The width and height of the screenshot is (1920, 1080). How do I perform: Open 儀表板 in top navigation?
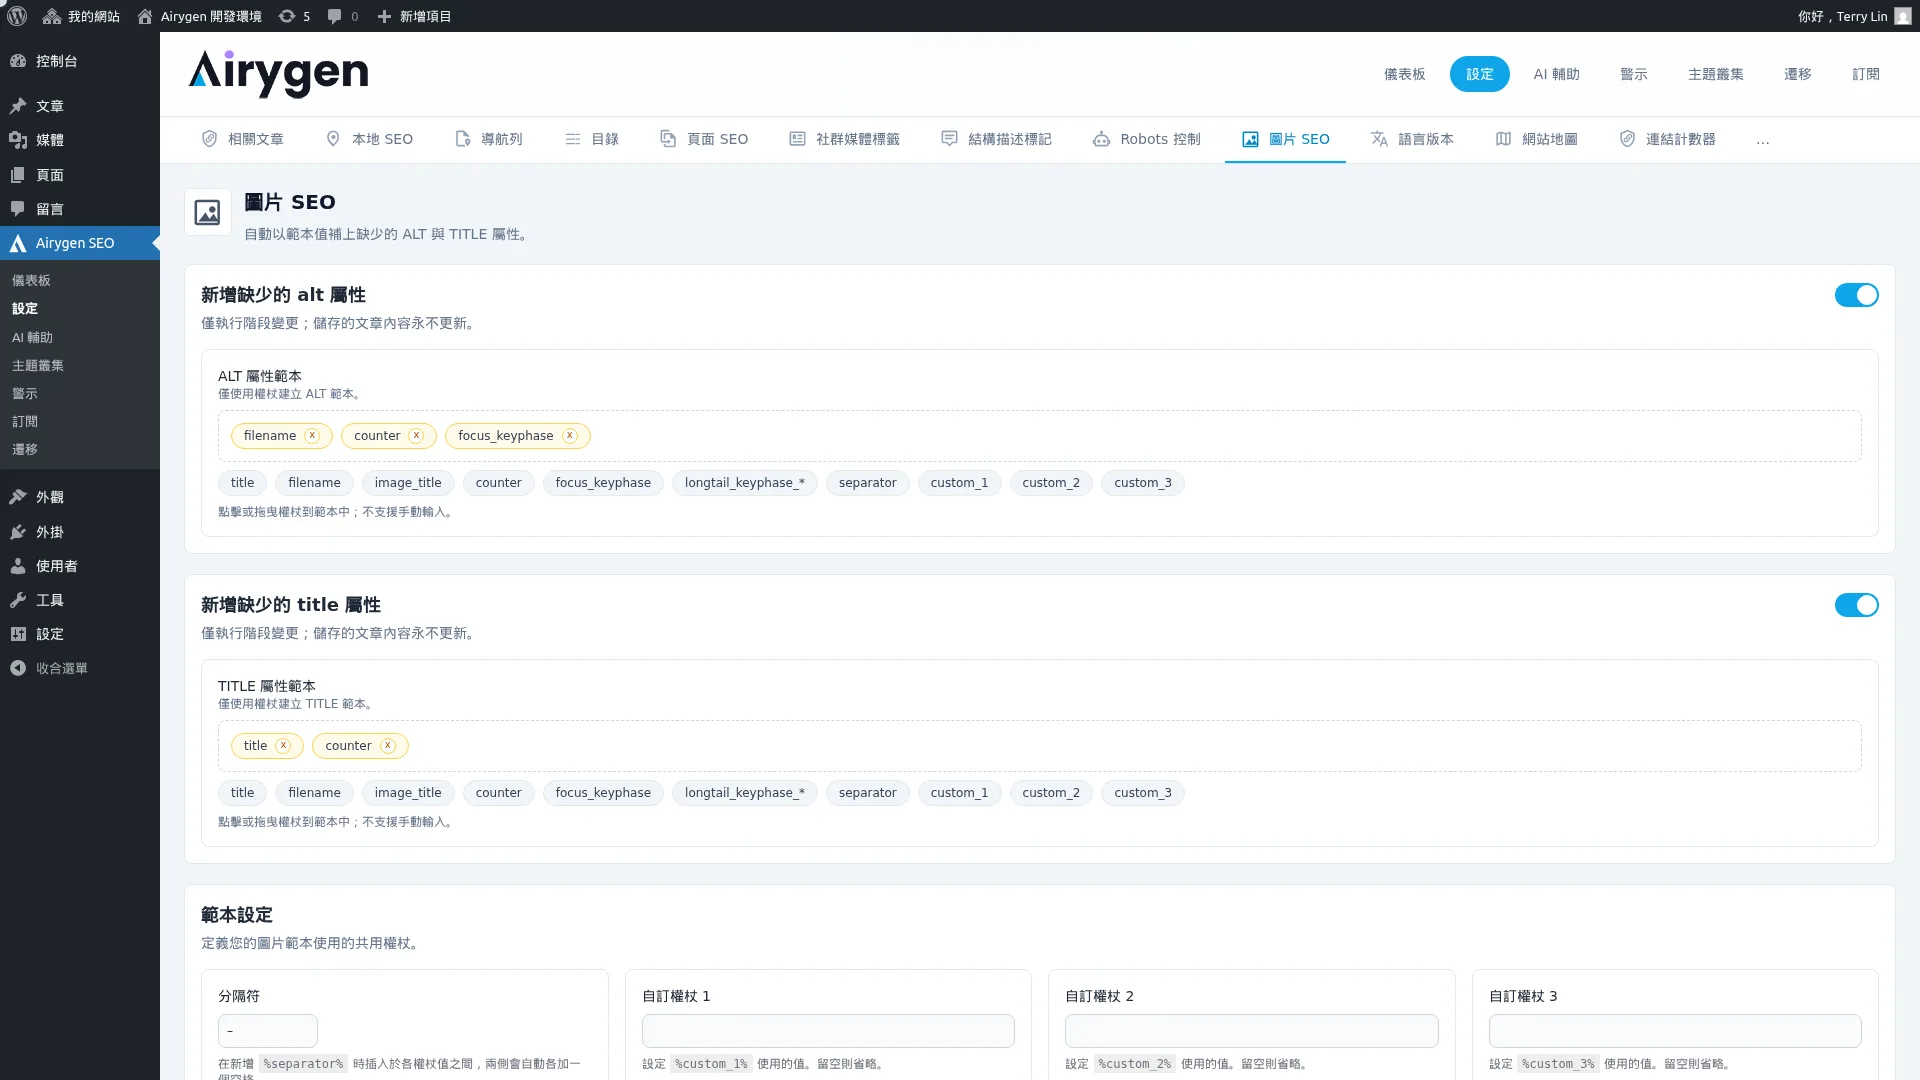(x=1404, y=74)
